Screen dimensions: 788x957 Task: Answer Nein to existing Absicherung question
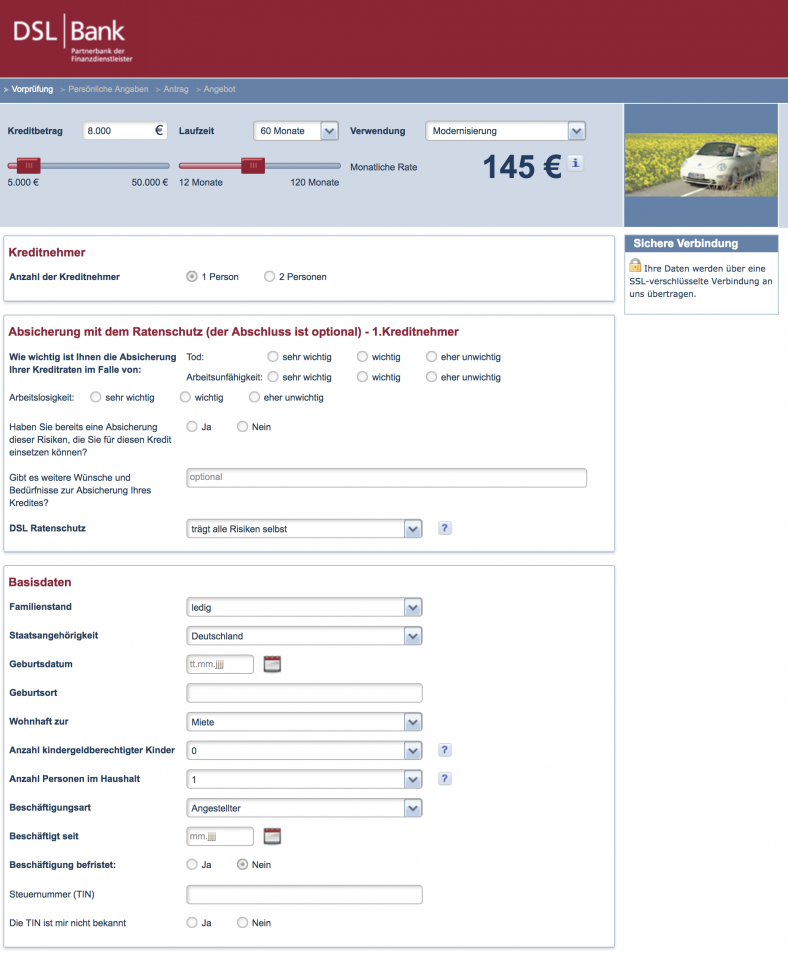pyautogui.click(x=242, y=427)
